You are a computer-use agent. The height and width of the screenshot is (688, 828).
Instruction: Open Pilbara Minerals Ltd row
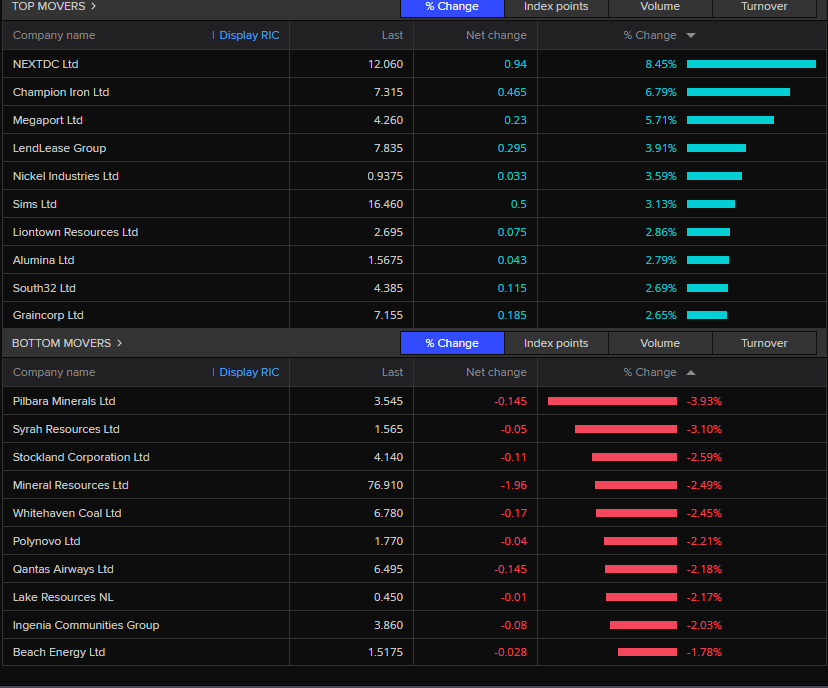click(x=414, y=401)
